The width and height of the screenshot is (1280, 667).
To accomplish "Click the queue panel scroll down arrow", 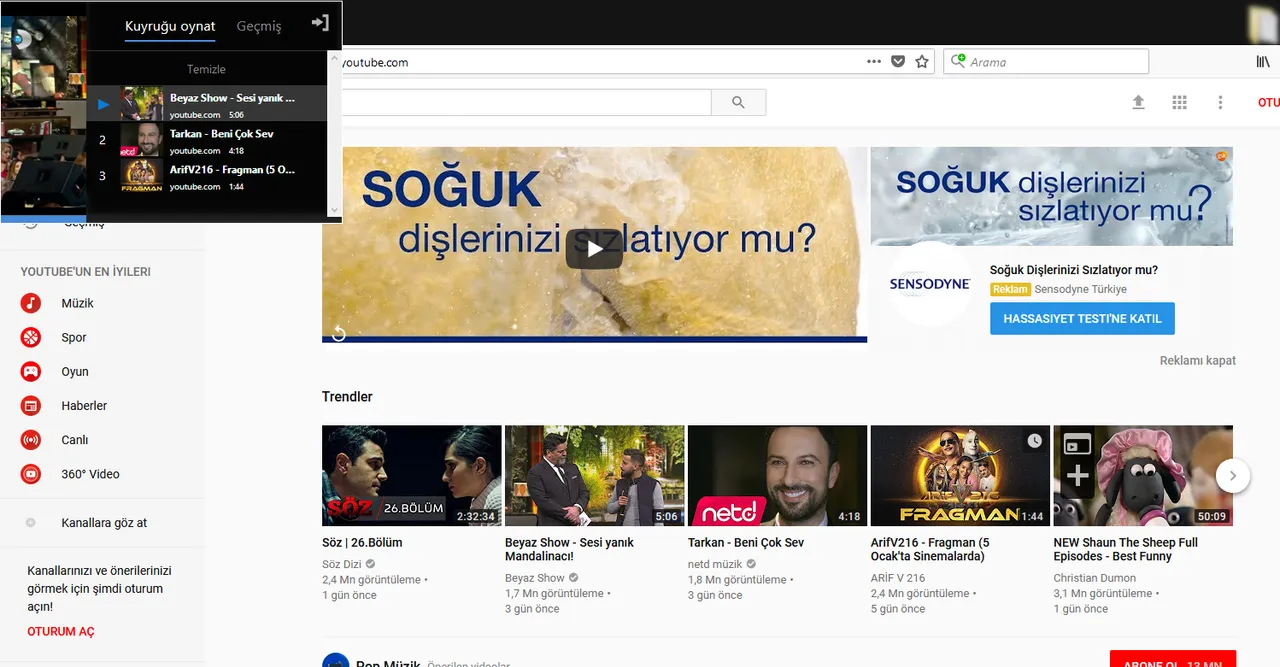I will (x=334, y=210).
